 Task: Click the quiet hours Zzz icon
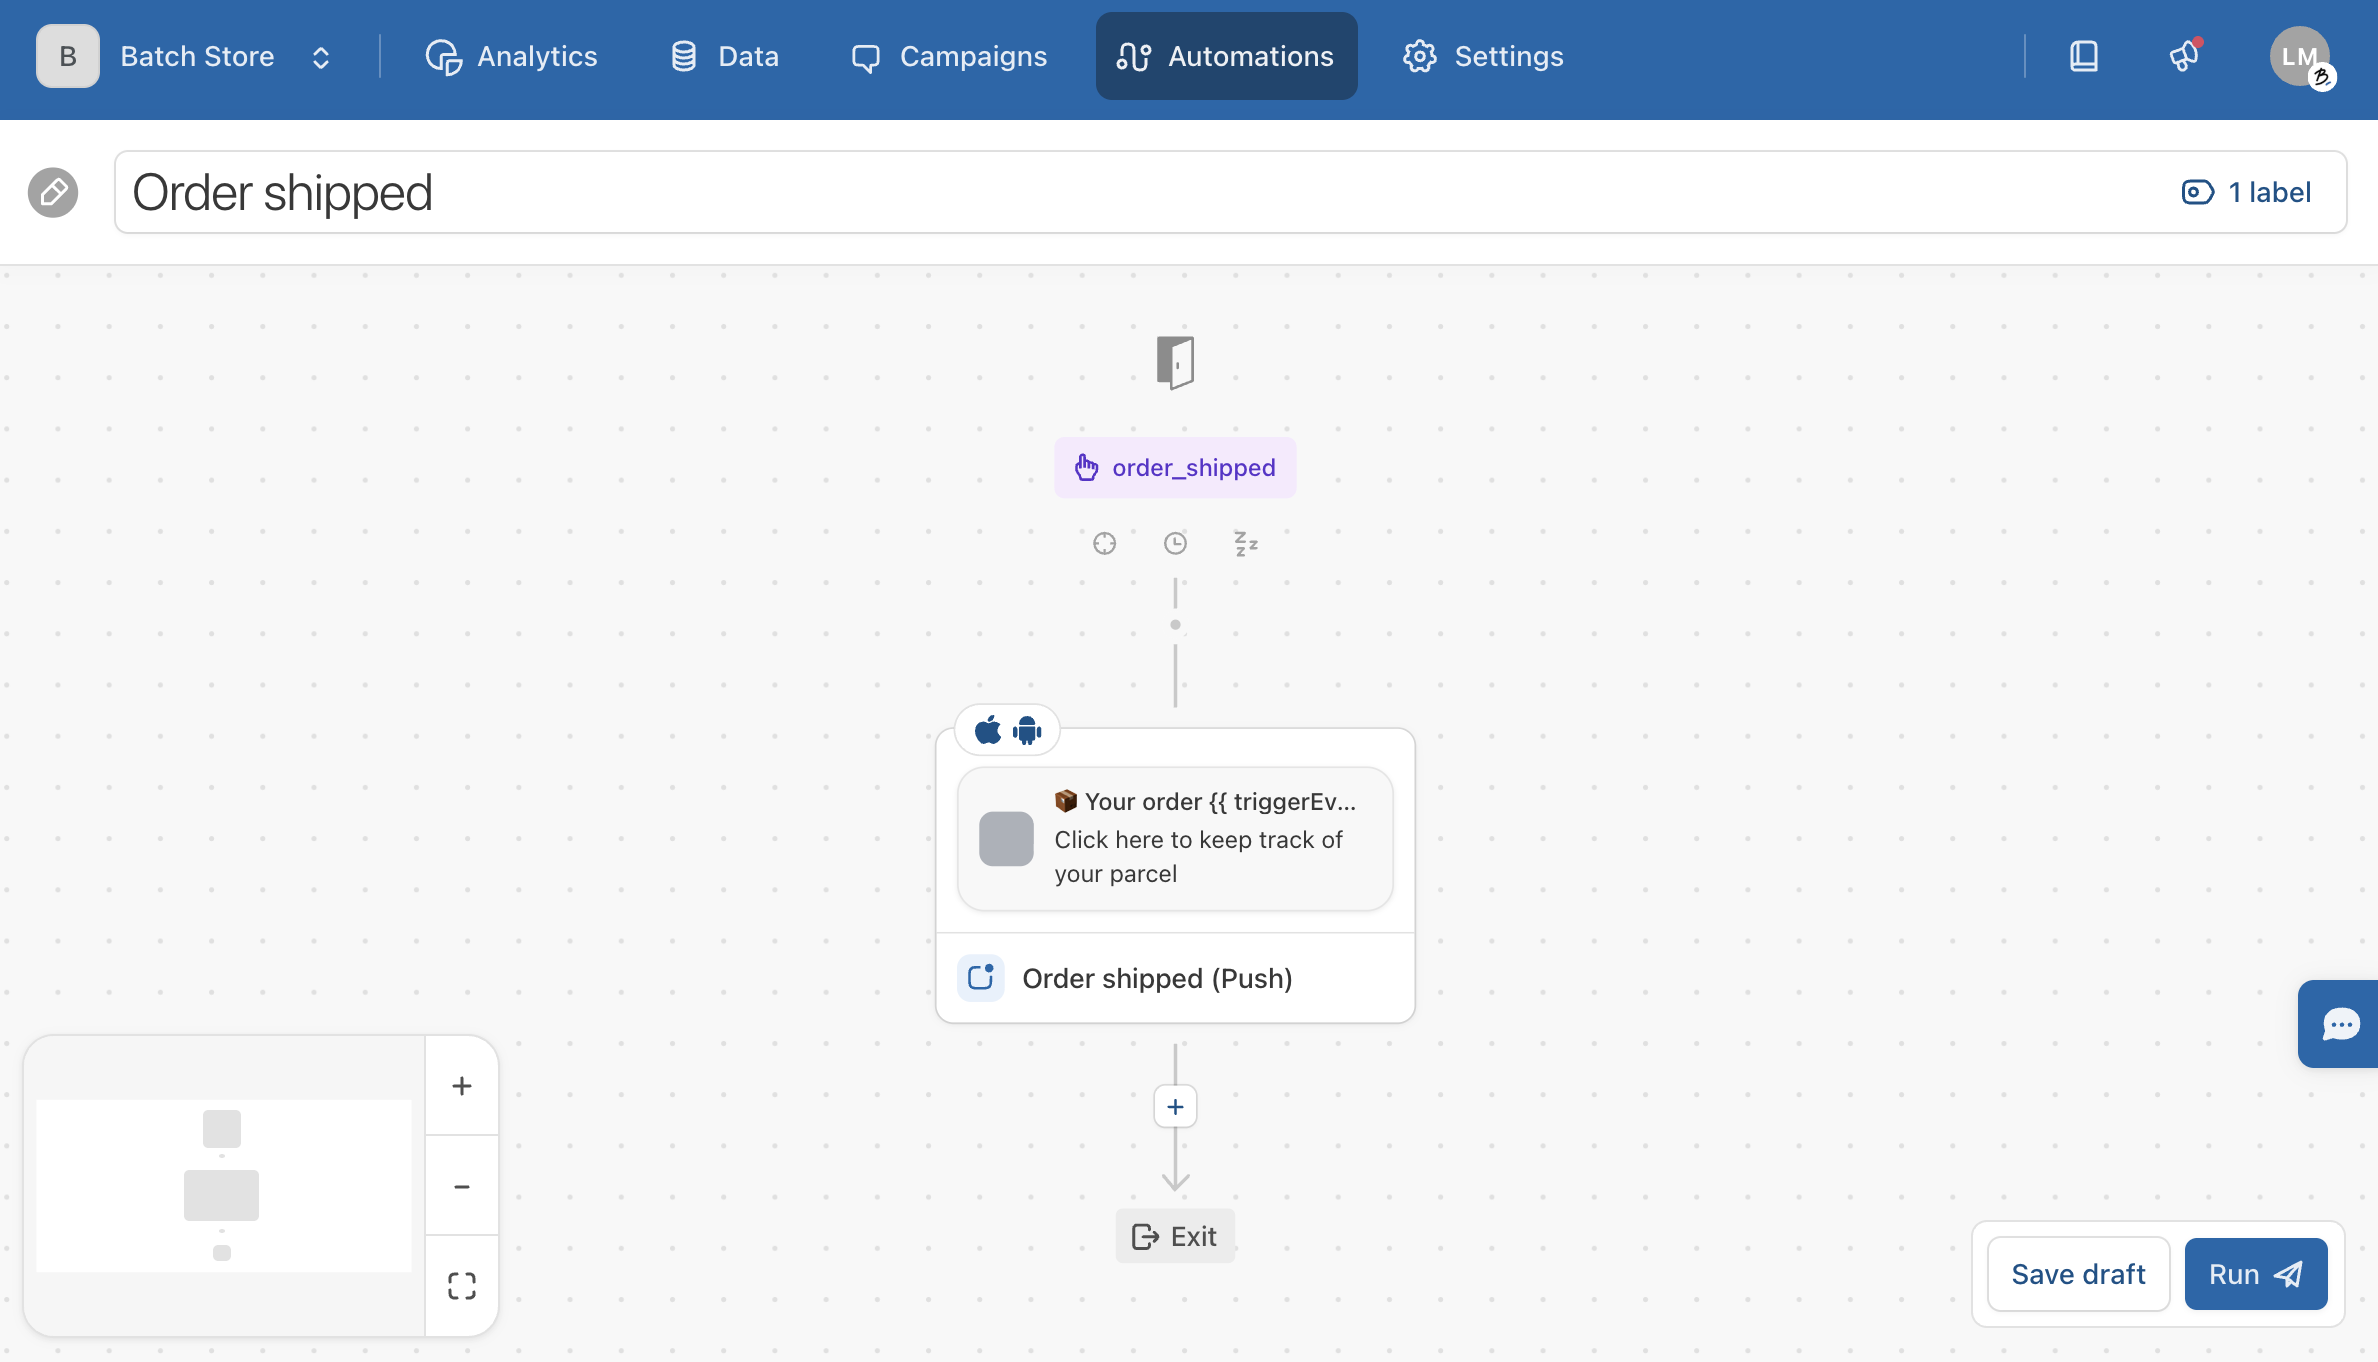(1245, 543)
